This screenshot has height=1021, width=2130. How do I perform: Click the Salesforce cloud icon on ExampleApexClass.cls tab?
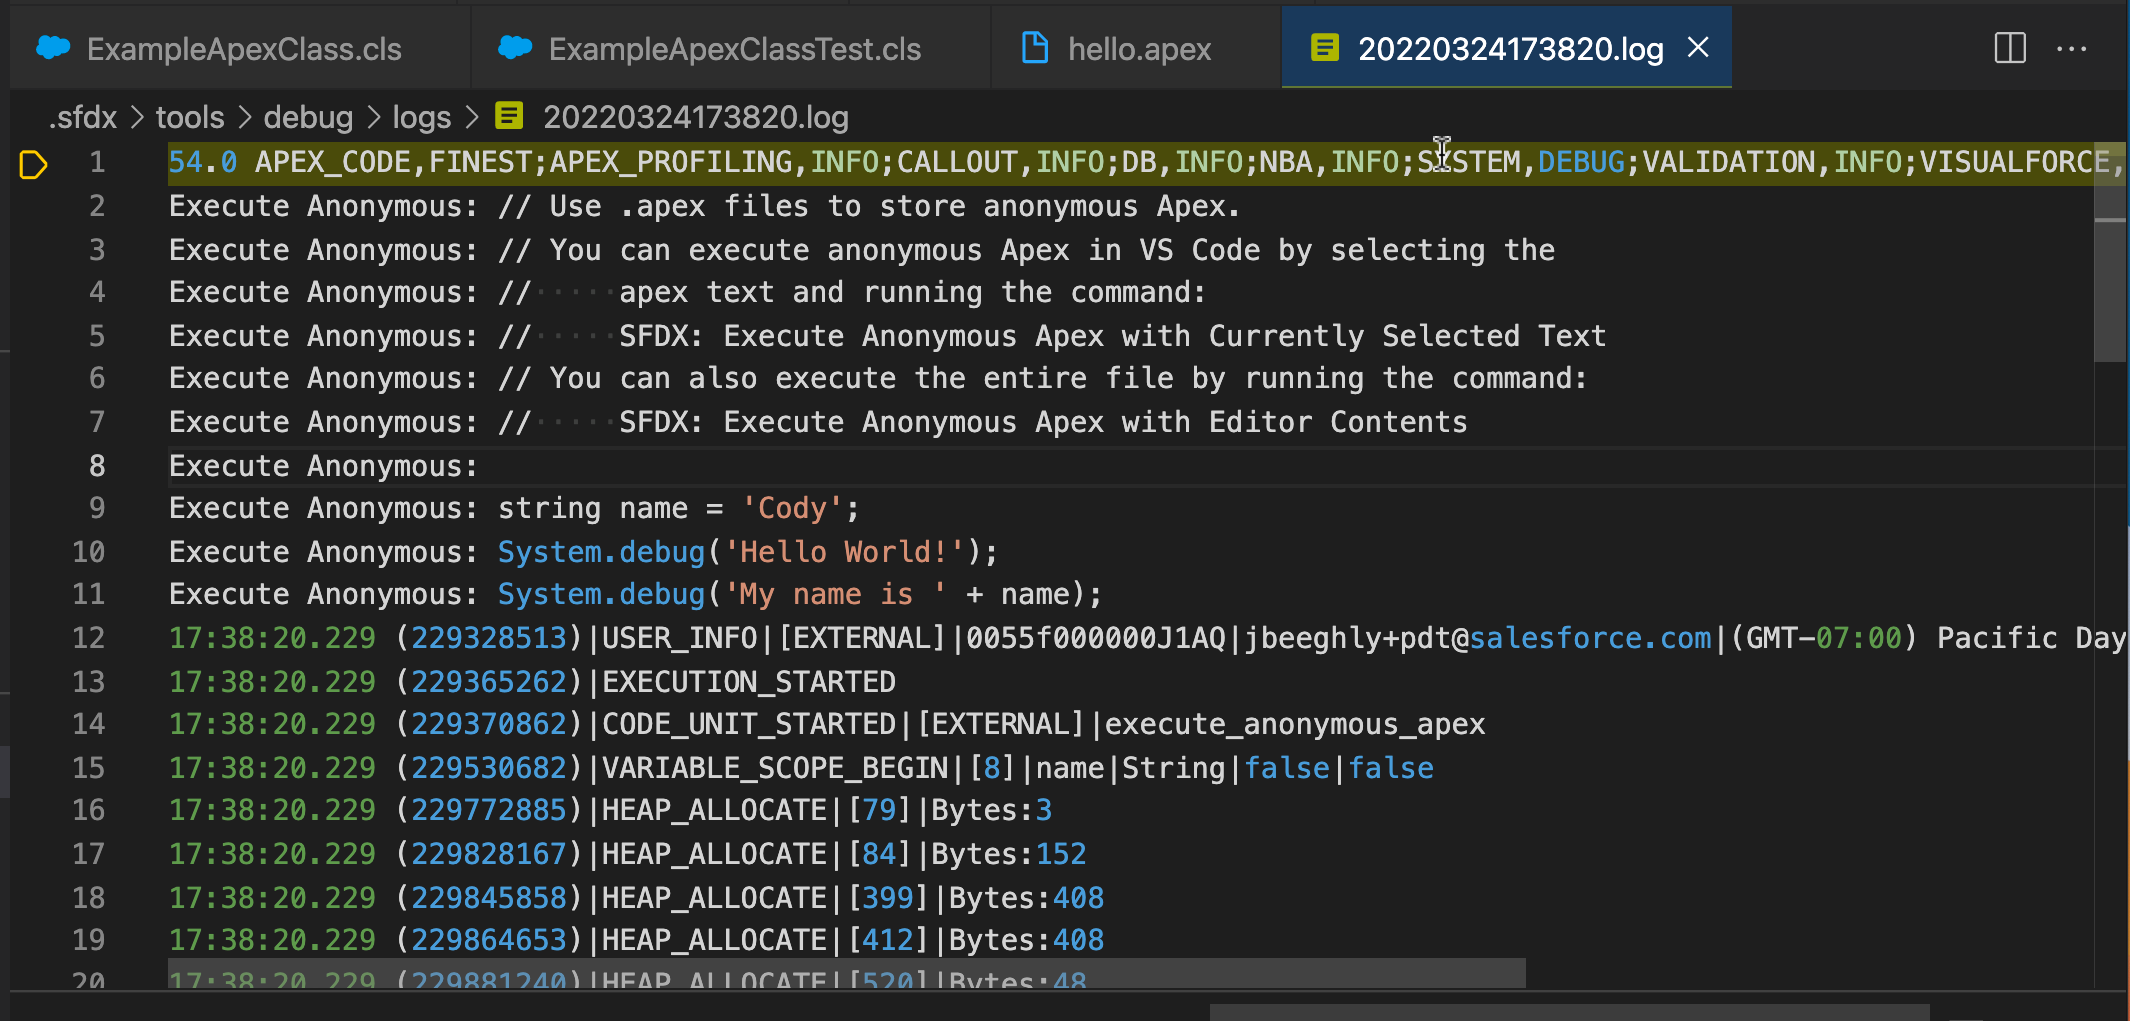52,48
